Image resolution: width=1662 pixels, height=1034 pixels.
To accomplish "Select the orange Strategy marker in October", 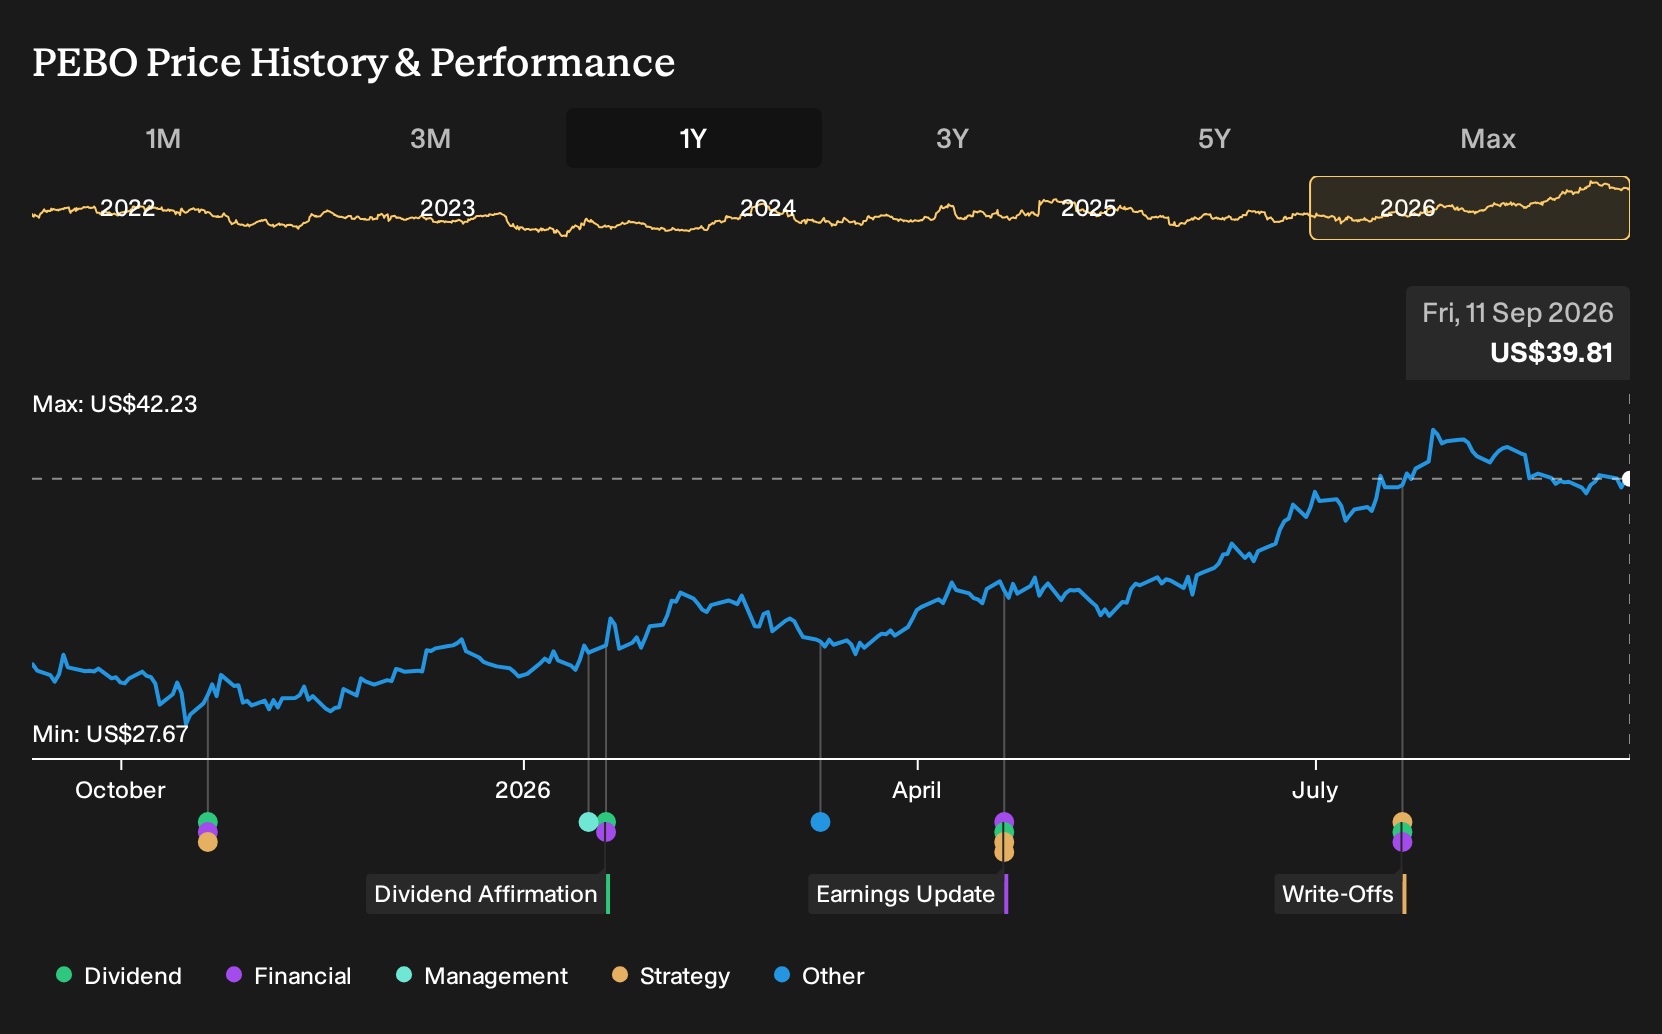I will click(x=207, y=843).
